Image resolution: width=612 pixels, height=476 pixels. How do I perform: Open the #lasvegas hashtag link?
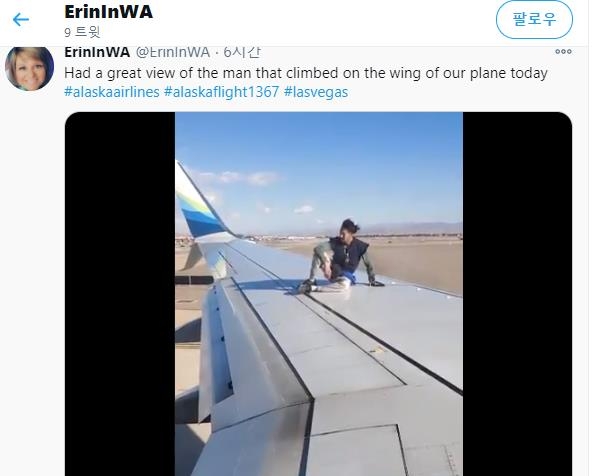pos(316,92)
